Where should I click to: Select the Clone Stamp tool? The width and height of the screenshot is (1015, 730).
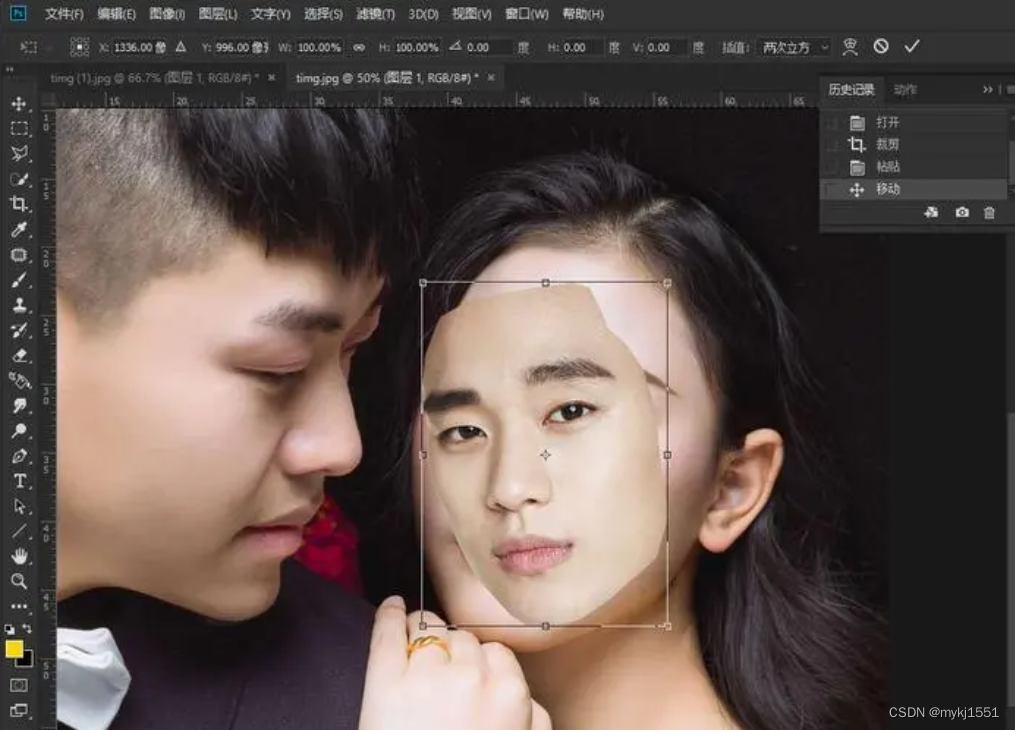(19, 305)
